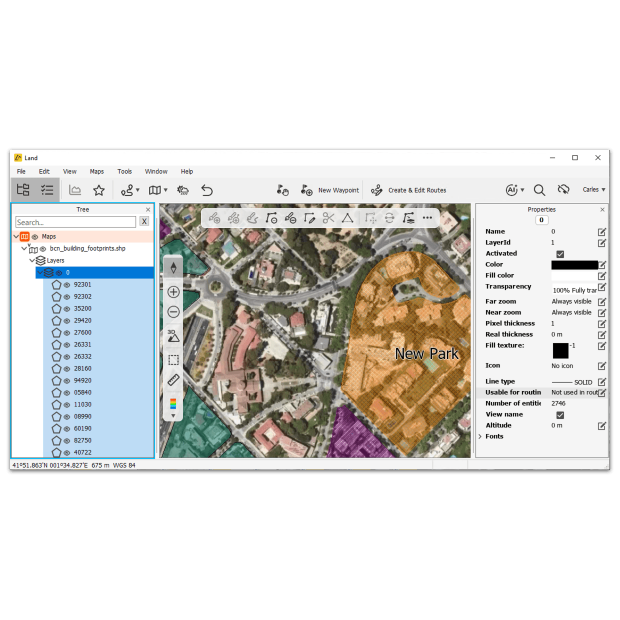The height and width of the screenshot is (620, 620).
Task: Click New Waypoint button
Action: (330, 191)
